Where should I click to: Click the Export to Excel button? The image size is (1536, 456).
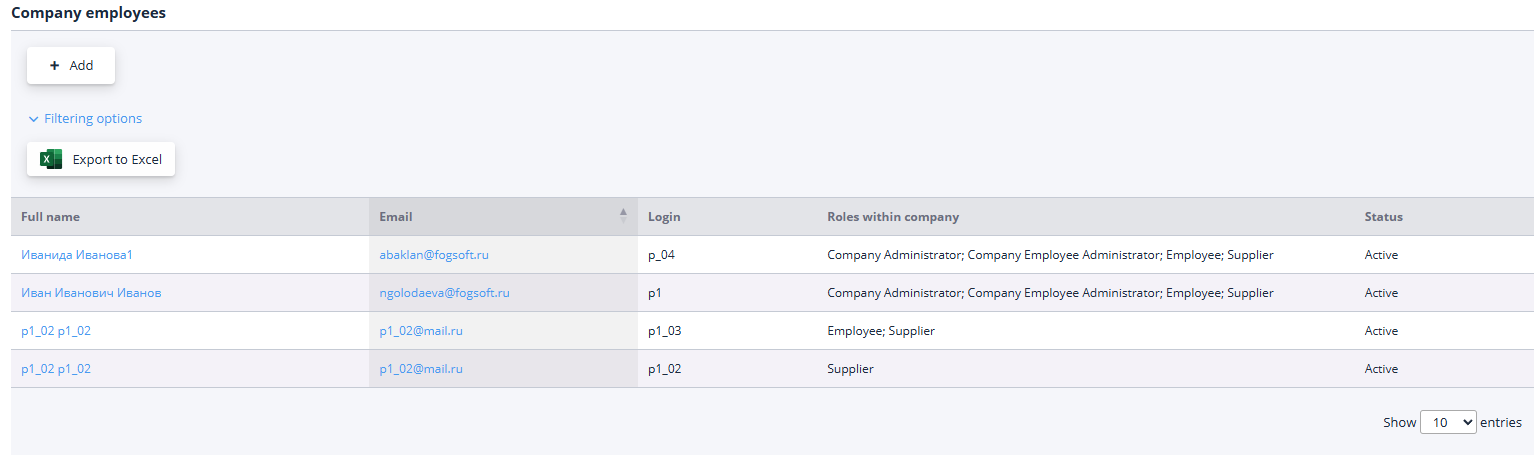coord(116,160)
